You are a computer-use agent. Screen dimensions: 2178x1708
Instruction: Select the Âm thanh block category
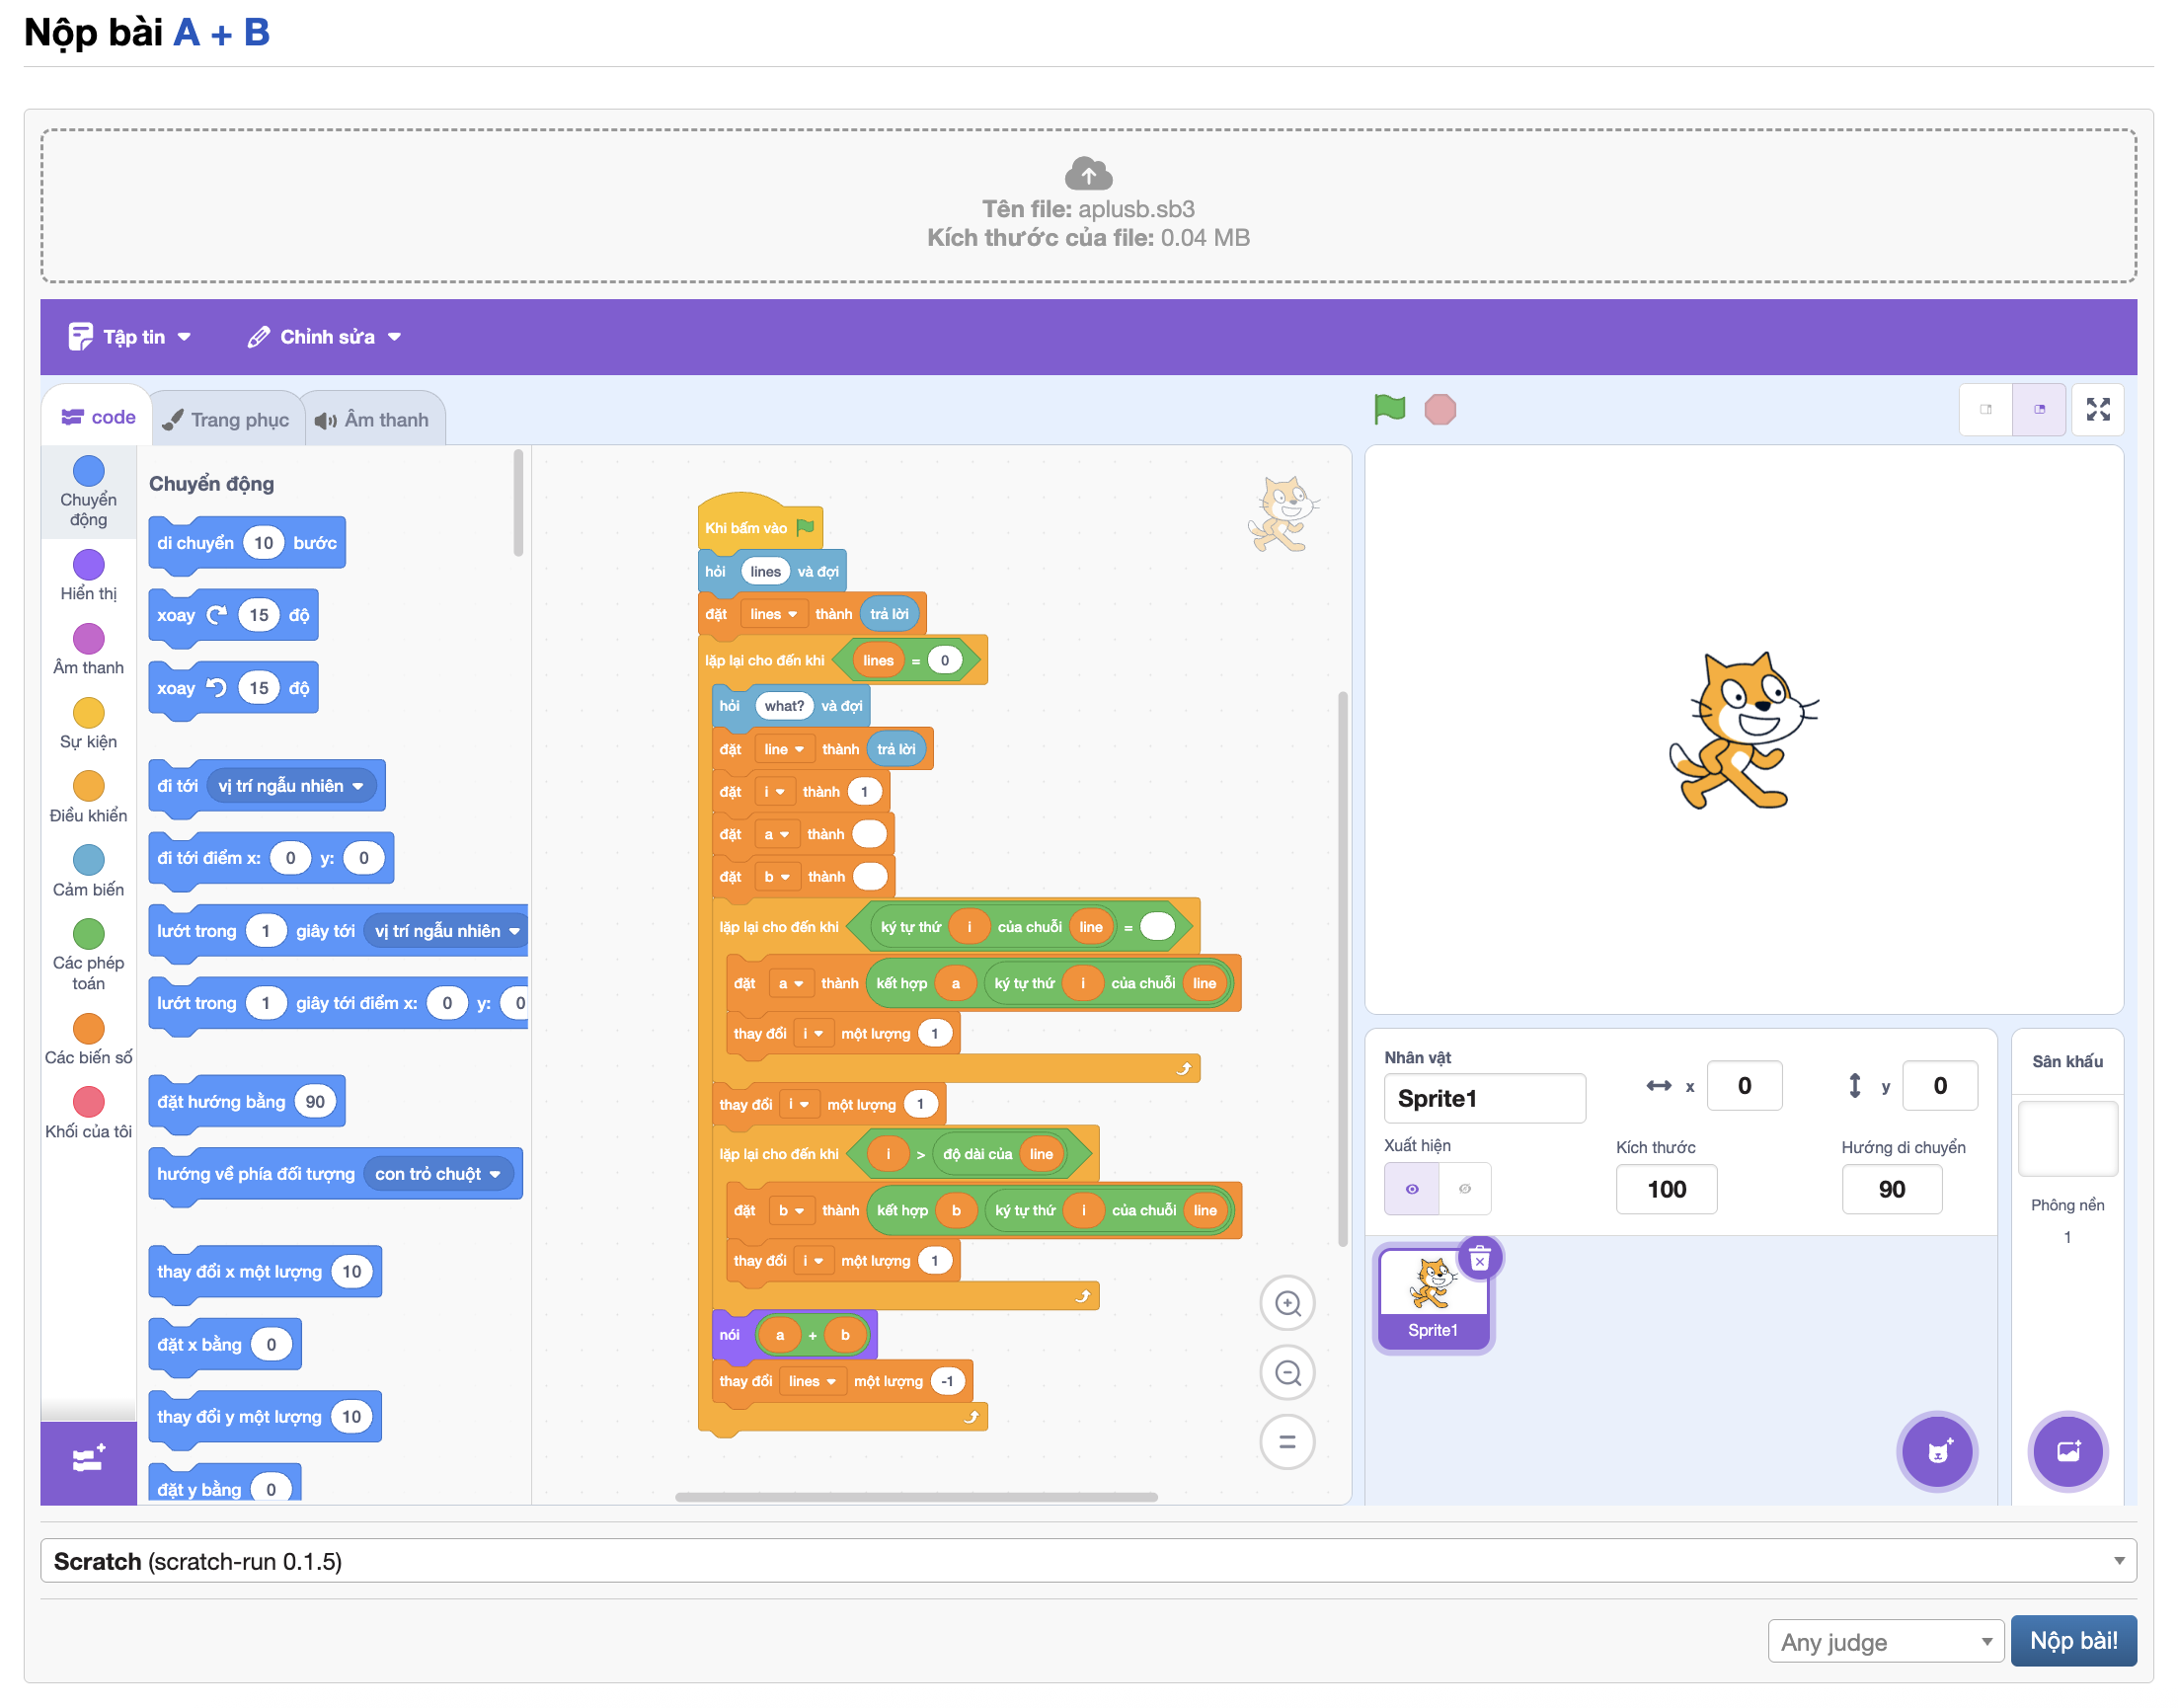[88, 650]
